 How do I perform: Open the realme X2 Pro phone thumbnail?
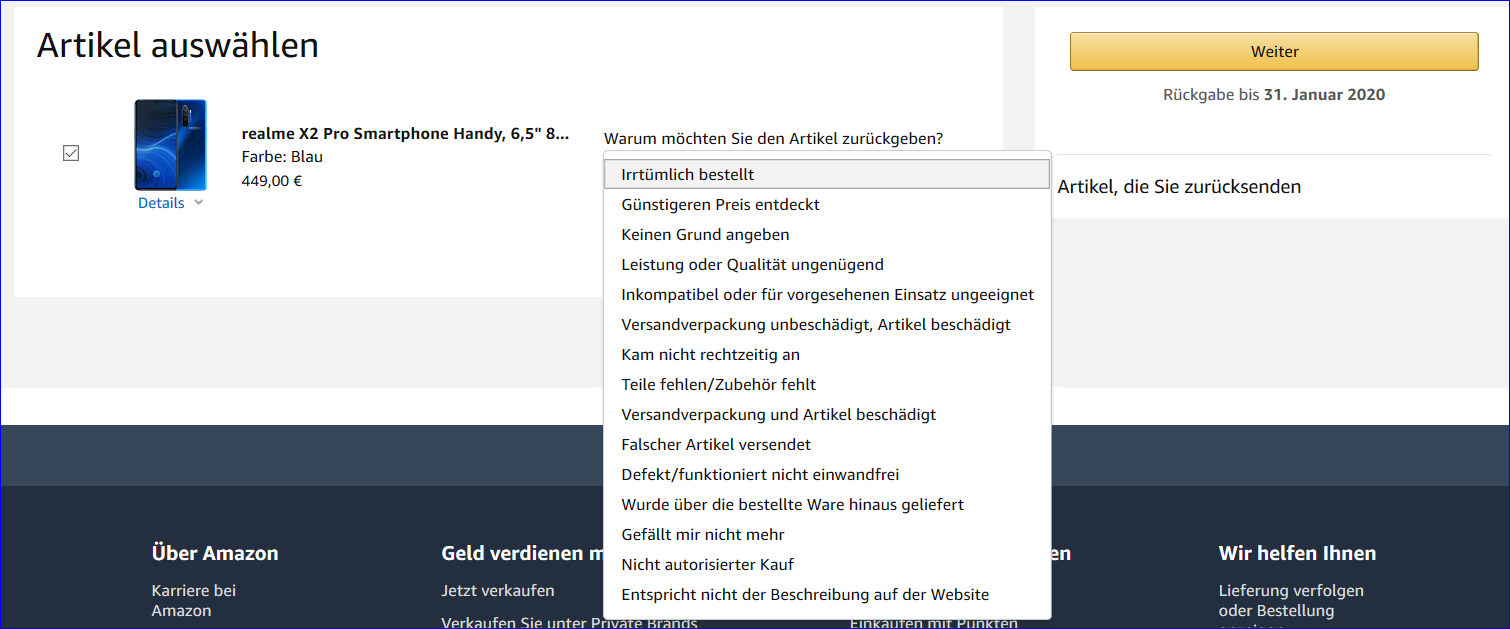click(171, 145)
